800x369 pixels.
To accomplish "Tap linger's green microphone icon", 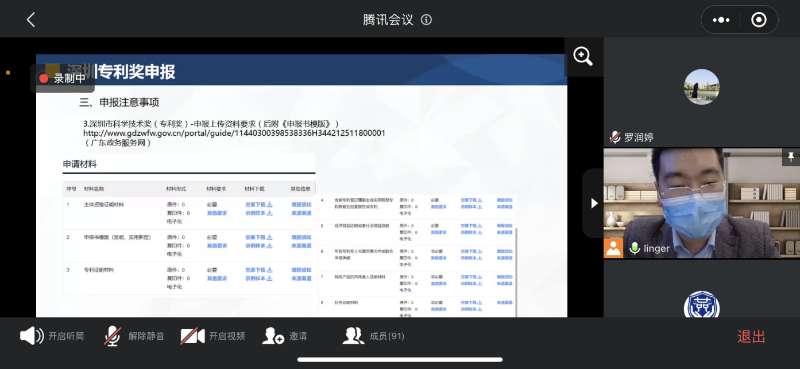I will (635, 249).
